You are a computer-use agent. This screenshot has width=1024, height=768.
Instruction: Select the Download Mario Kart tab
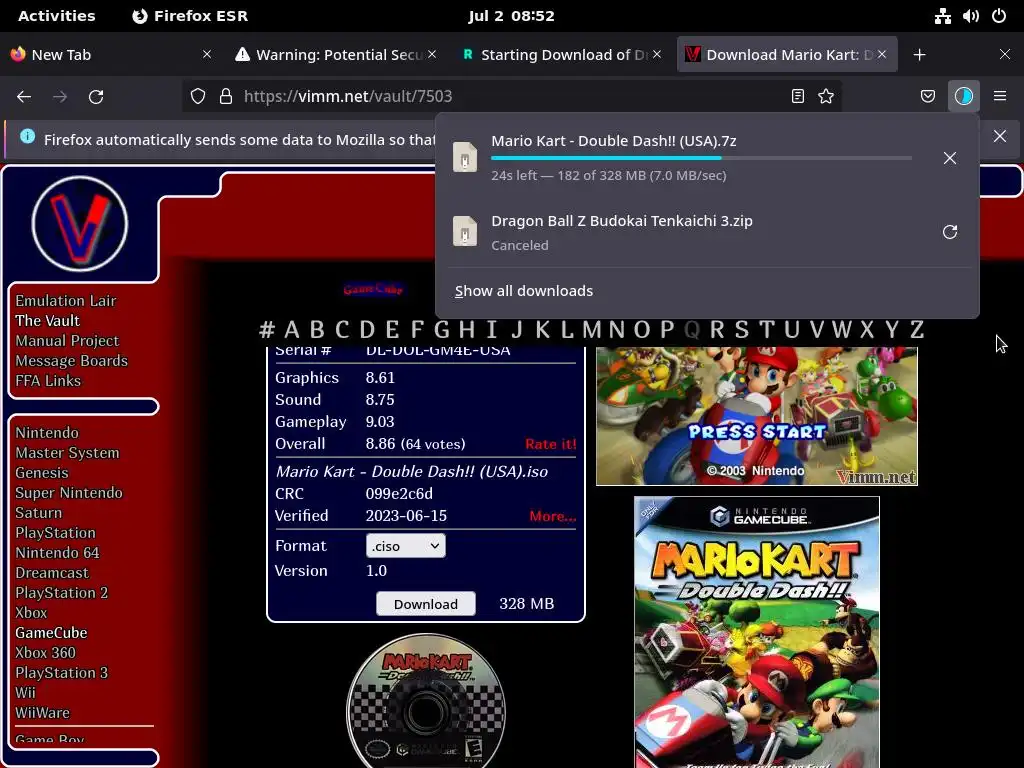(x=787, y=55)
